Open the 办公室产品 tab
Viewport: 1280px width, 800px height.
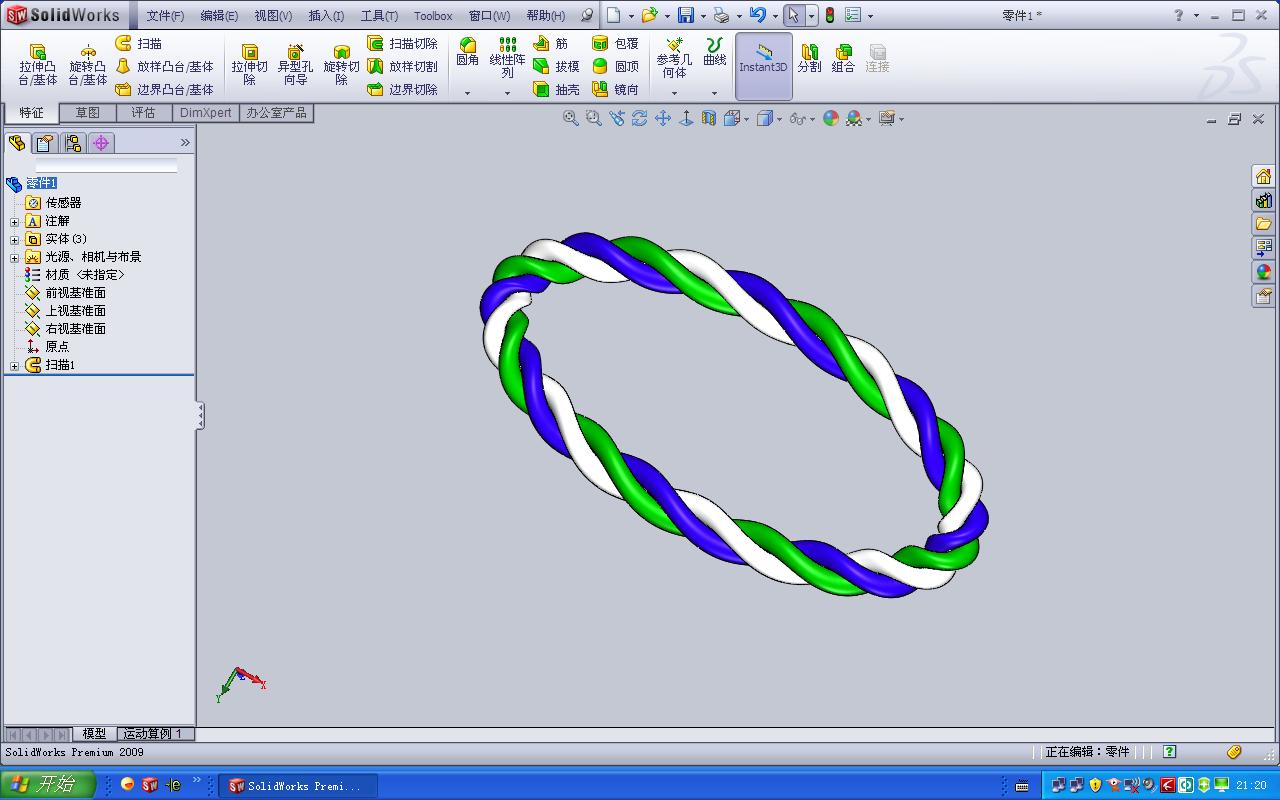point(276,113)
